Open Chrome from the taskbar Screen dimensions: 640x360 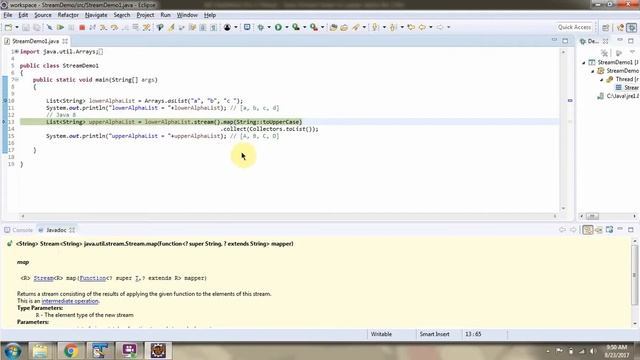(x=71, y=351)
